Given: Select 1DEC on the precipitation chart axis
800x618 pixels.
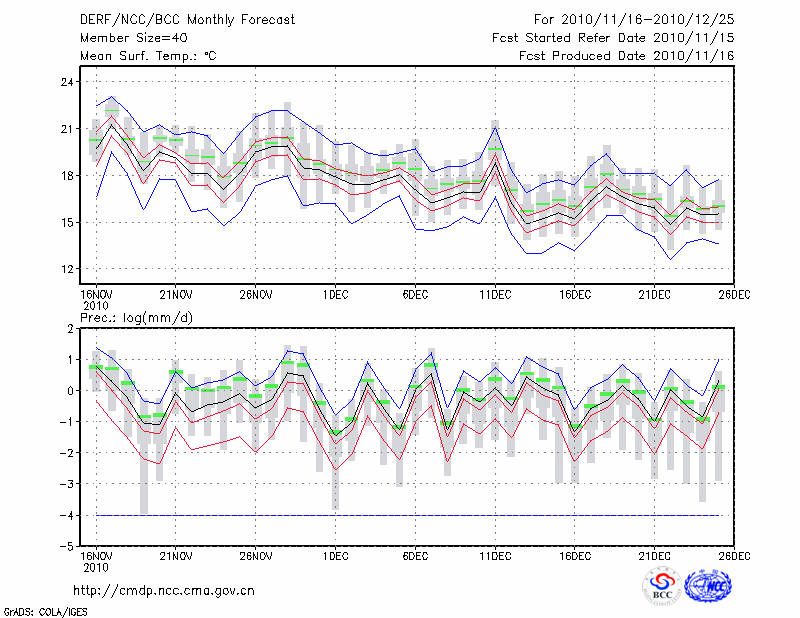Looking at the screenshot, I should tap(335, 556).
